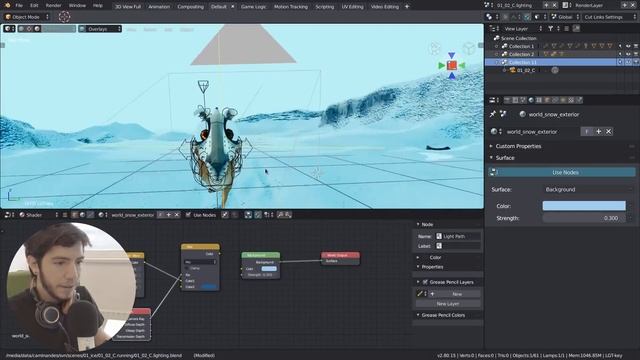Image resolution: width=640 pixels, height=360 pixels.
Task: Open the viewport editor type selector
Action: (x=9, y=29)
